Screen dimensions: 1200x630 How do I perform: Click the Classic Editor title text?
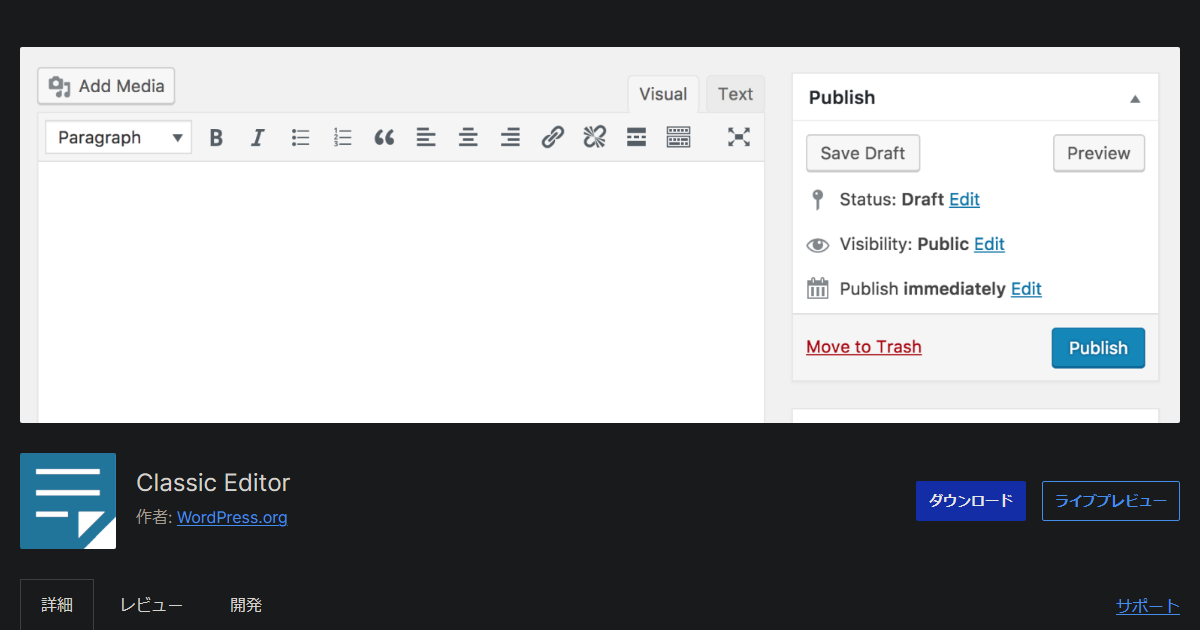(x=213, y=483)
